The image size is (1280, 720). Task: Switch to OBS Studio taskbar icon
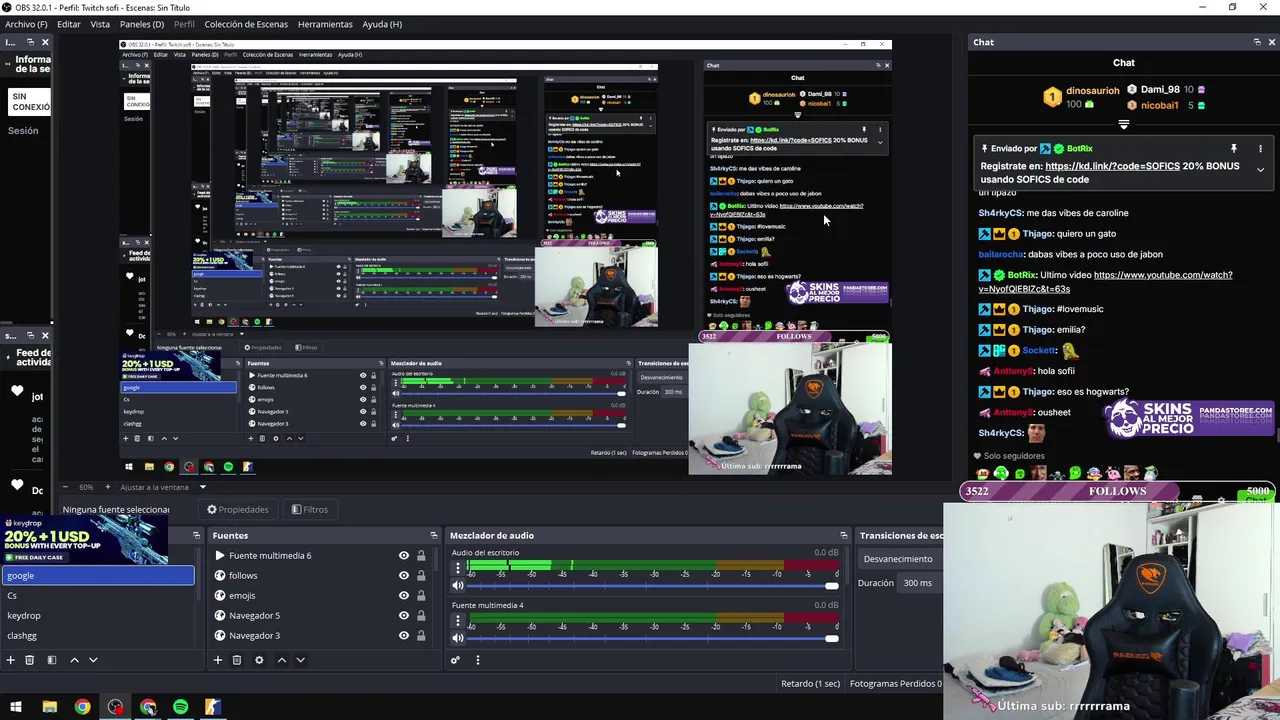click(115, 707)
